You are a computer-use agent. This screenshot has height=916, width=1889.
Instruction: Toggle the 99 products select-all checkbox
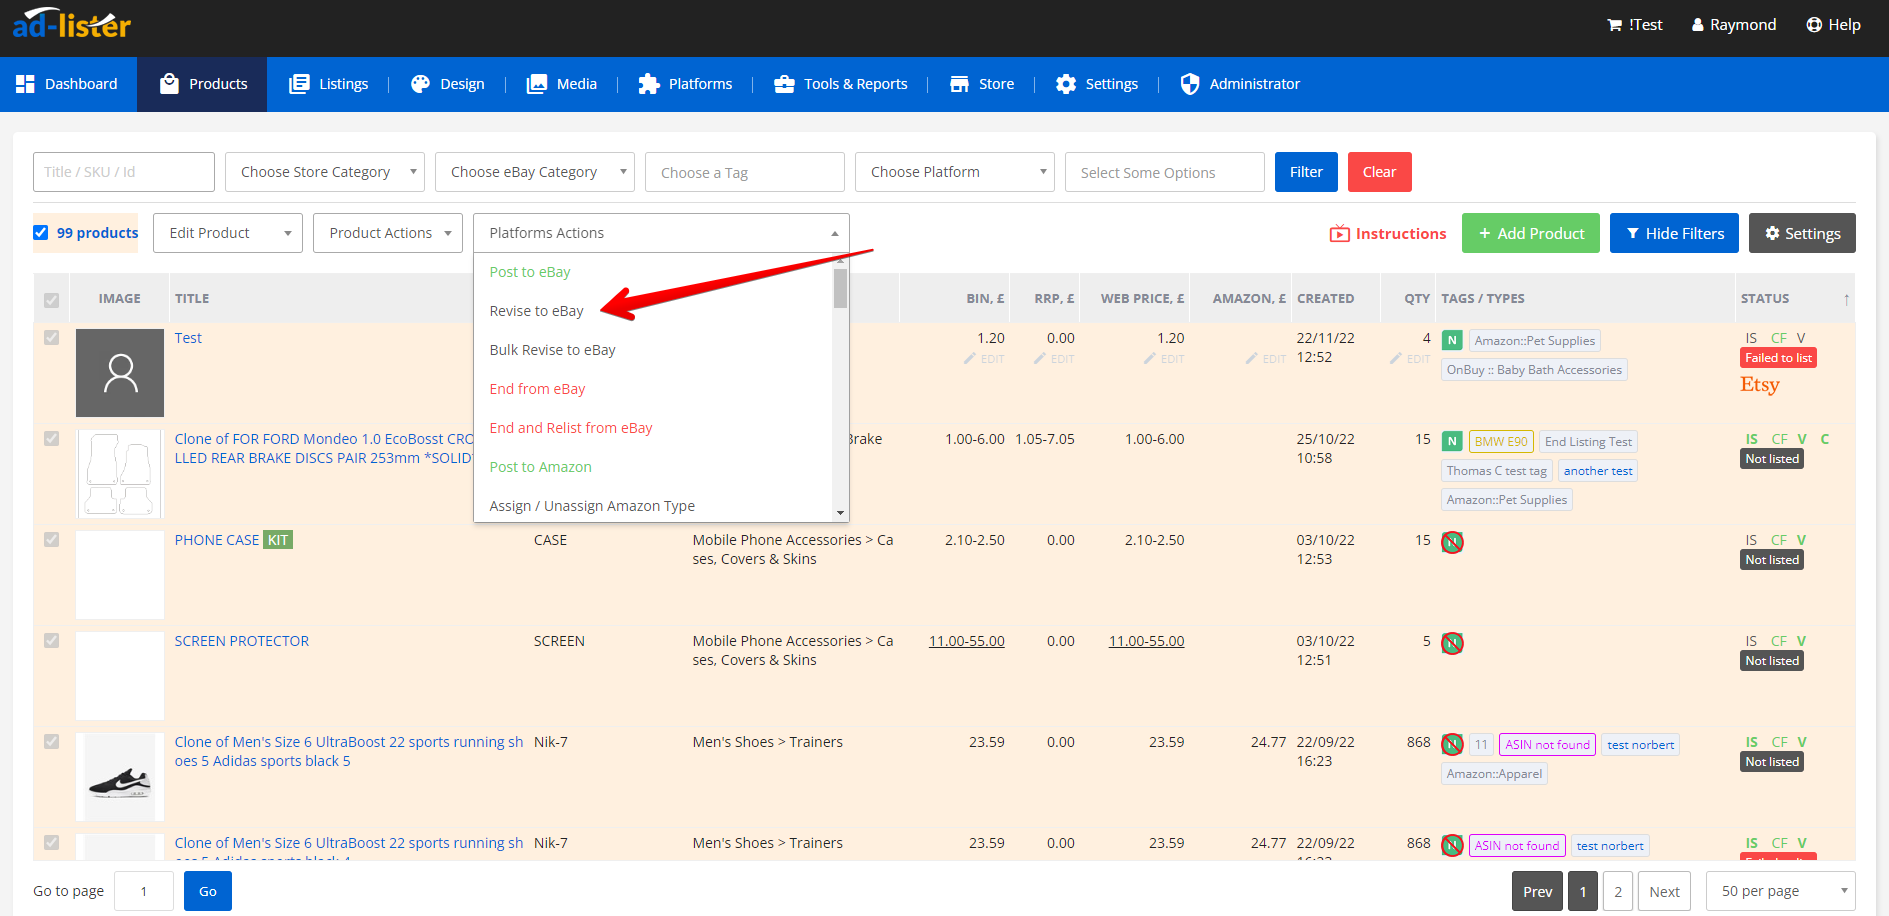(x=41, y=233)
